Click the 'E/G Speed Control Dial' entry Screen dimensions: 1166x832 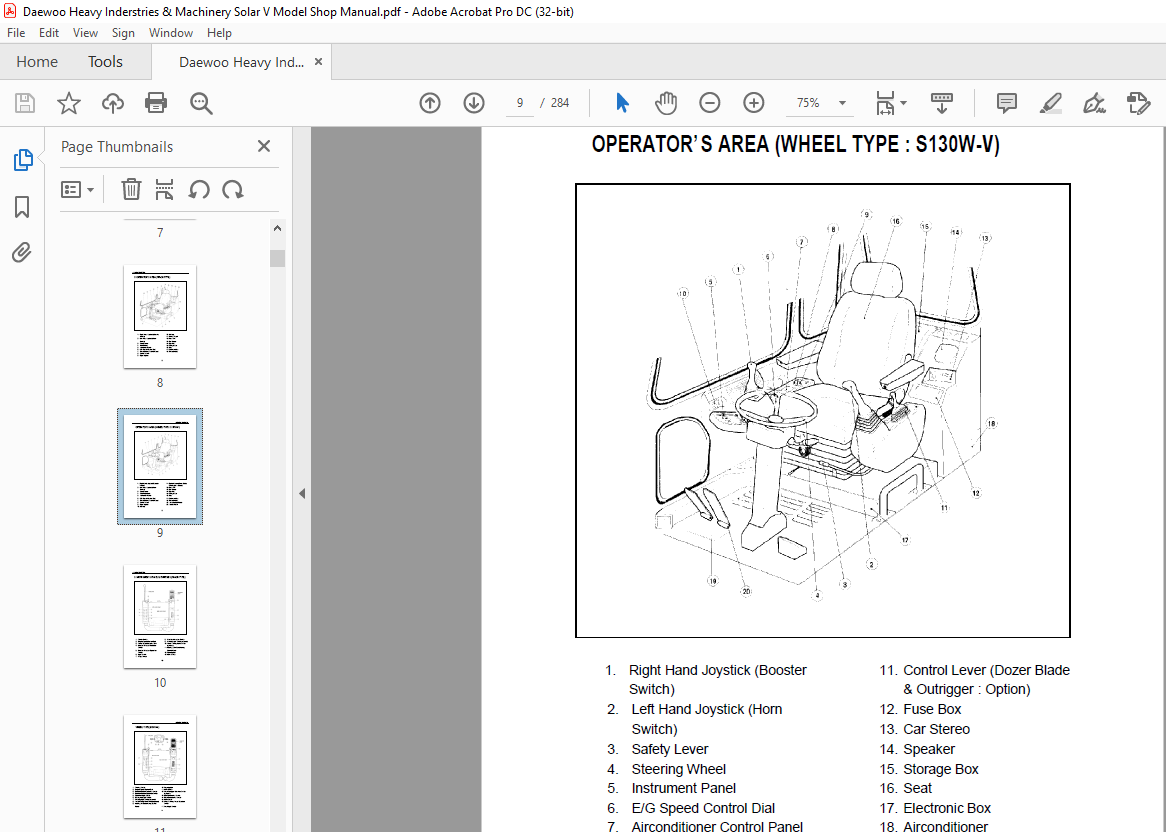coord(691,808)
